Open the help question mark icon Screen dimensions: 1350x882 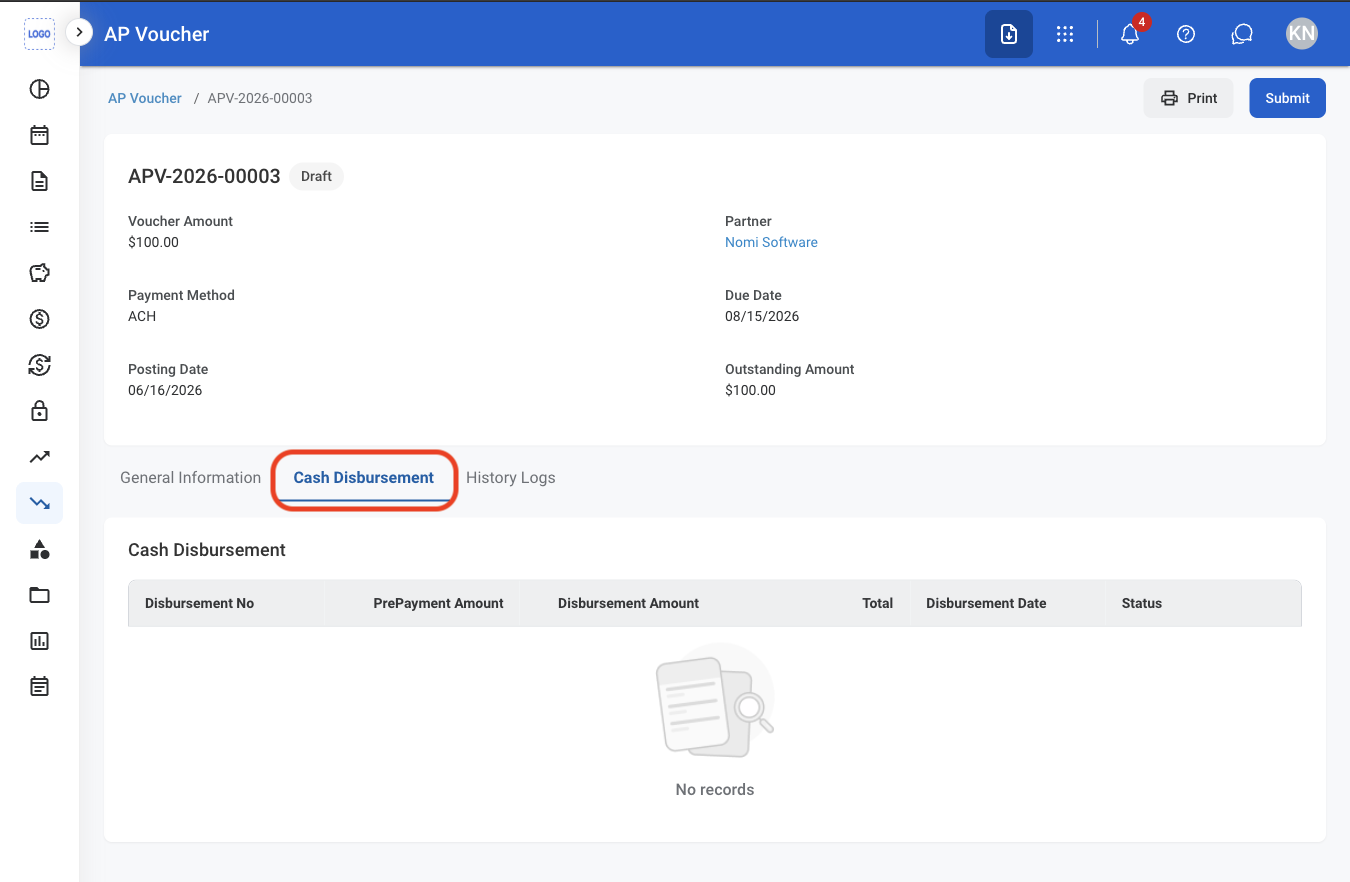(x=1186, y=34)
